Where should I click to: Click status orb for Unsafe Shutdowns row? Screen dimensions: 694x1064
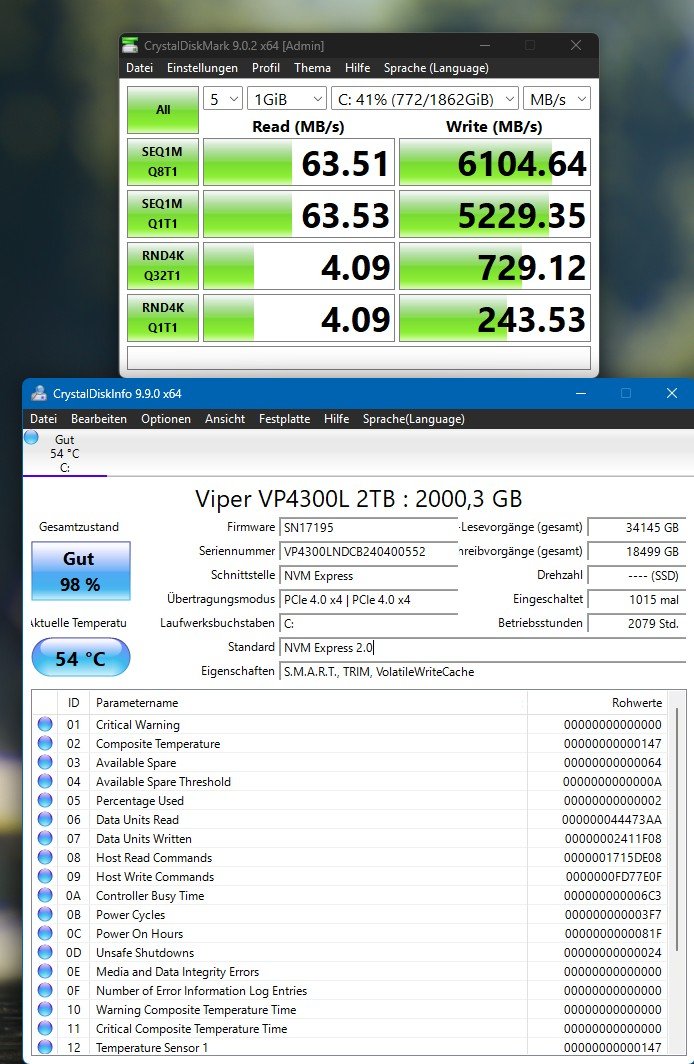click(45, 952)
